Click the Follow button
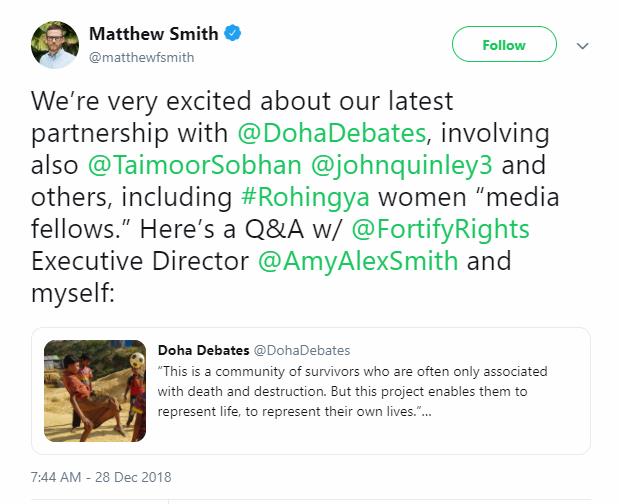Screen dimensions: 619x504 (503, 45)
